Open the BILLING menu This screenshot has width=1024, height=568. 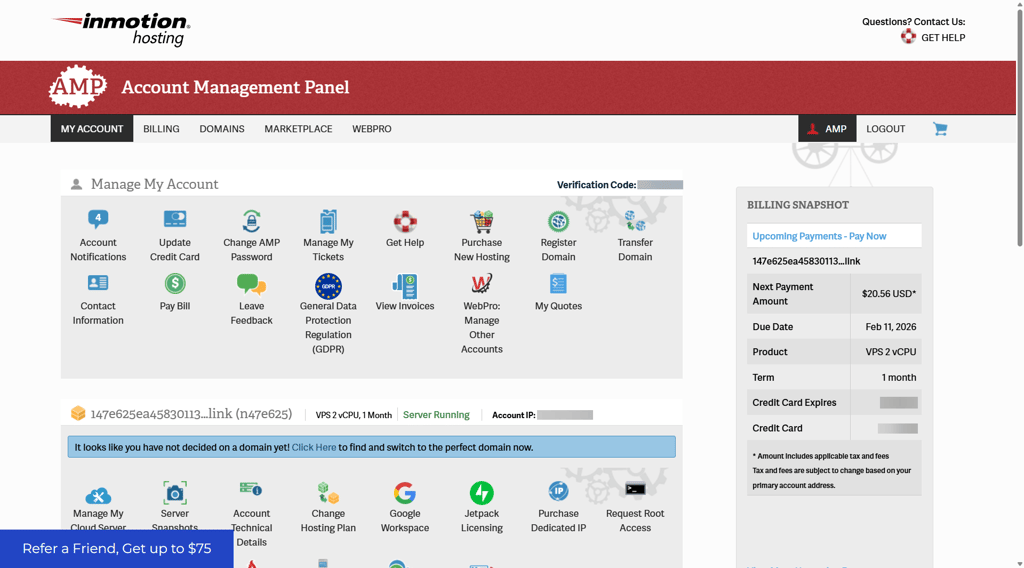click(161, 129)
